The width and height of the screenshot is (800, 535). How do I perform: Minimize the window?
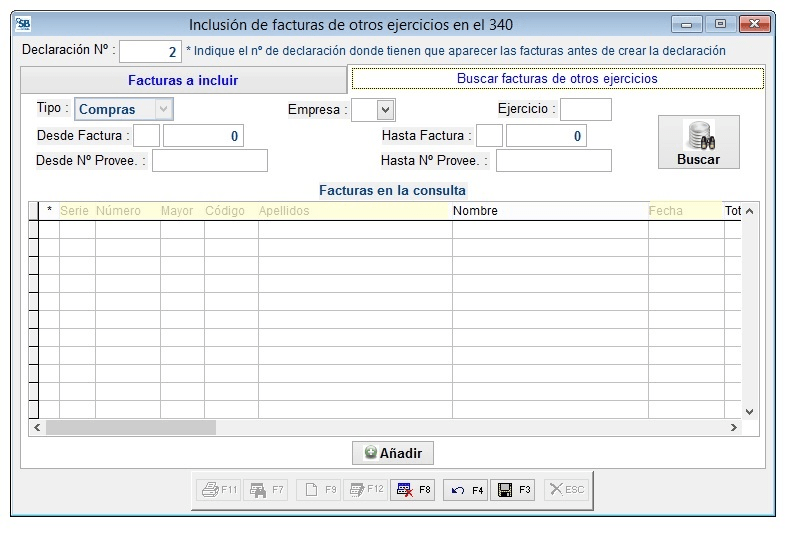click(x=687, y=24)
